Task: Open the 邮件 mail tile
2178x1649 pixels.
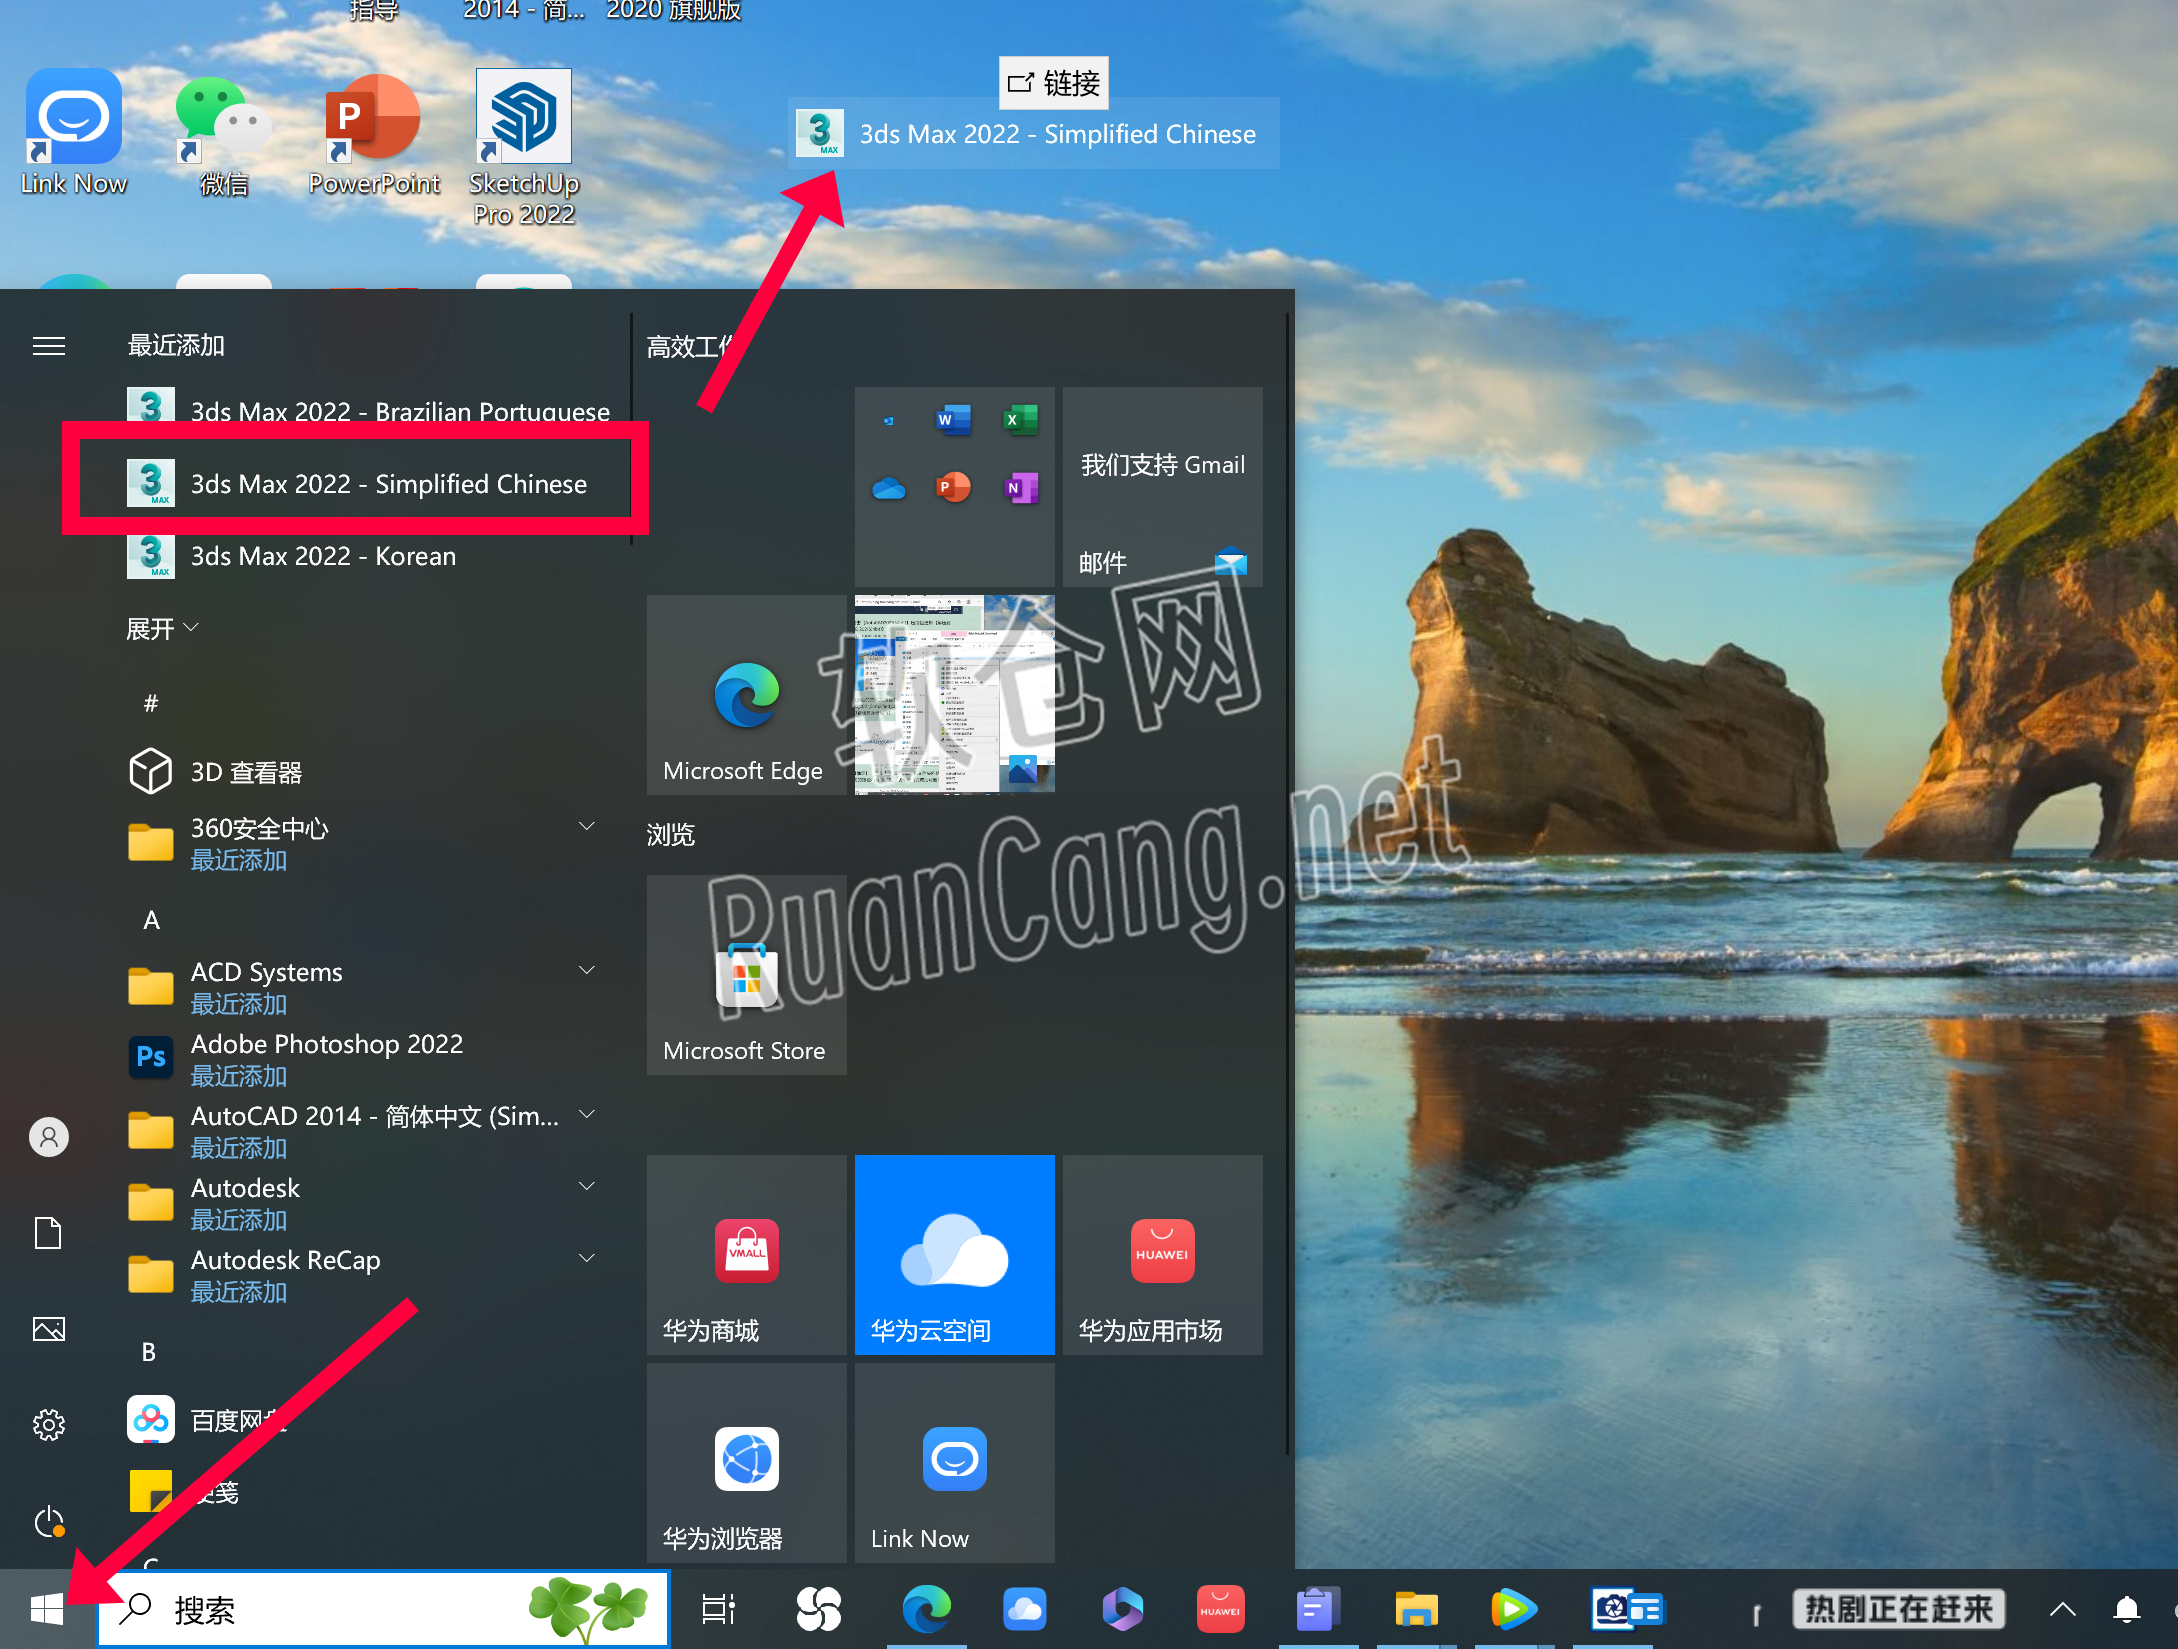Action: point(1162,486)
